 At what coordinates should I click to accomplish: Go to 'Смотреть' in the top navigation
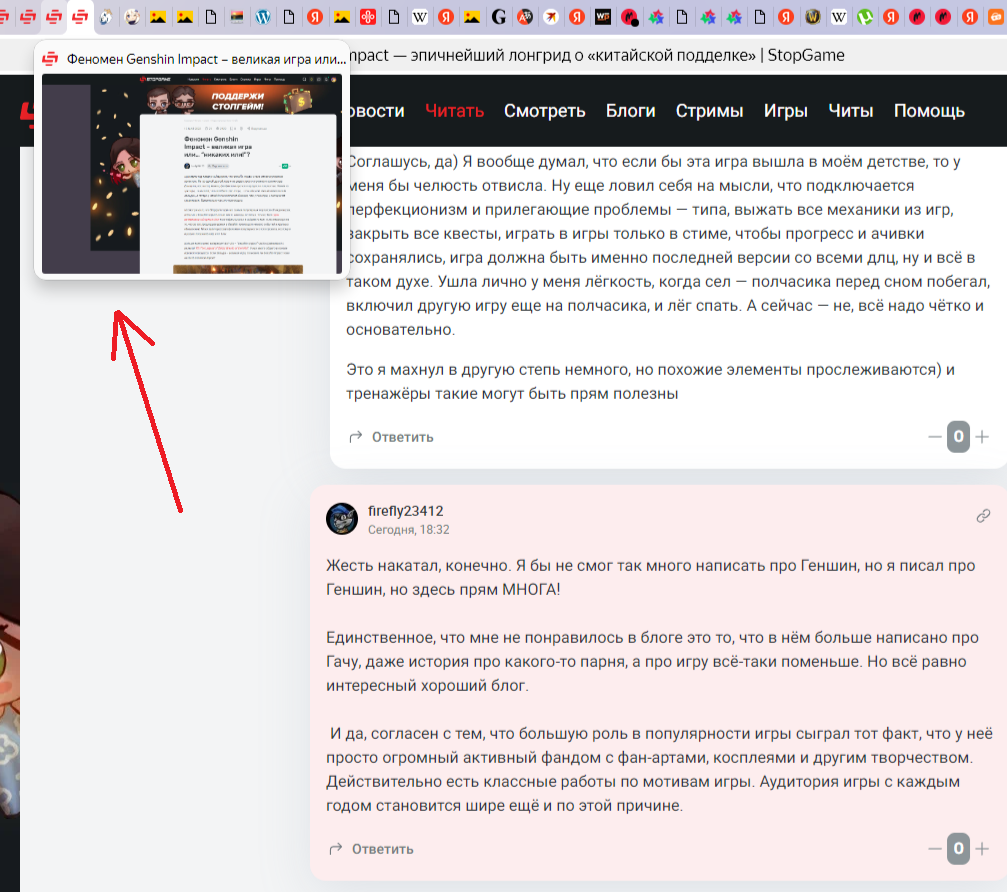545,110
